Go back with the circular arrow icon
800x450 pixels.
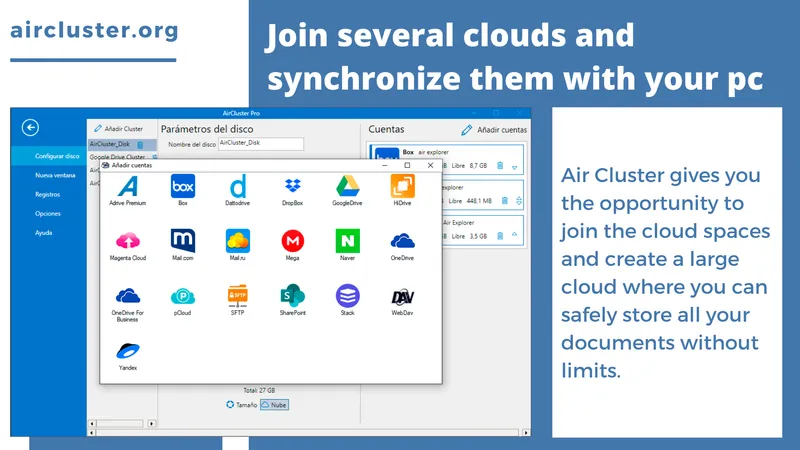[30, 128]
